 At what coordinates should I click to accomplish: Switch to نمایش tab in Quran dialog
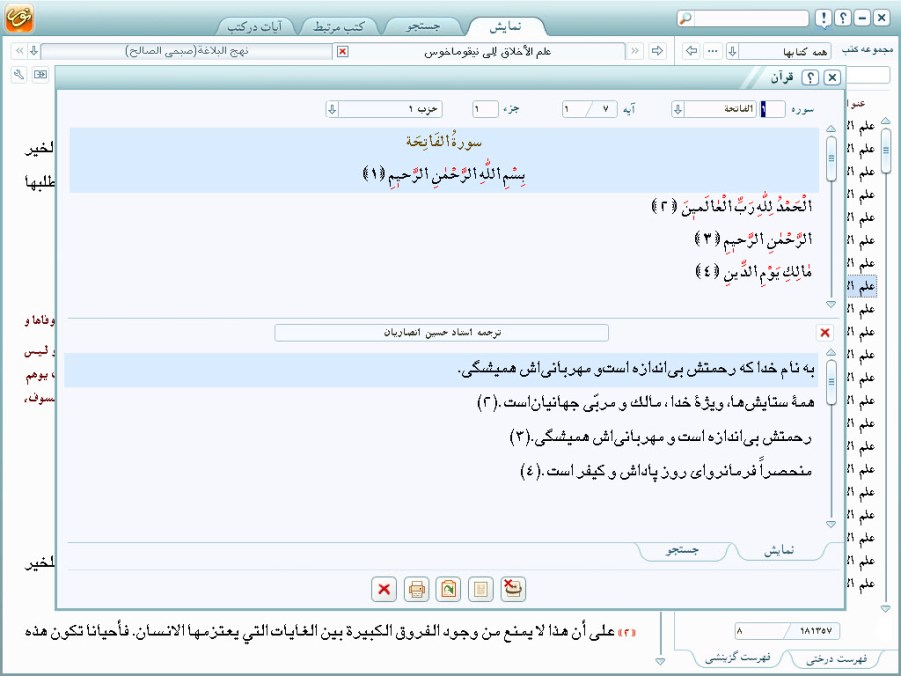(x=779, y=550)
